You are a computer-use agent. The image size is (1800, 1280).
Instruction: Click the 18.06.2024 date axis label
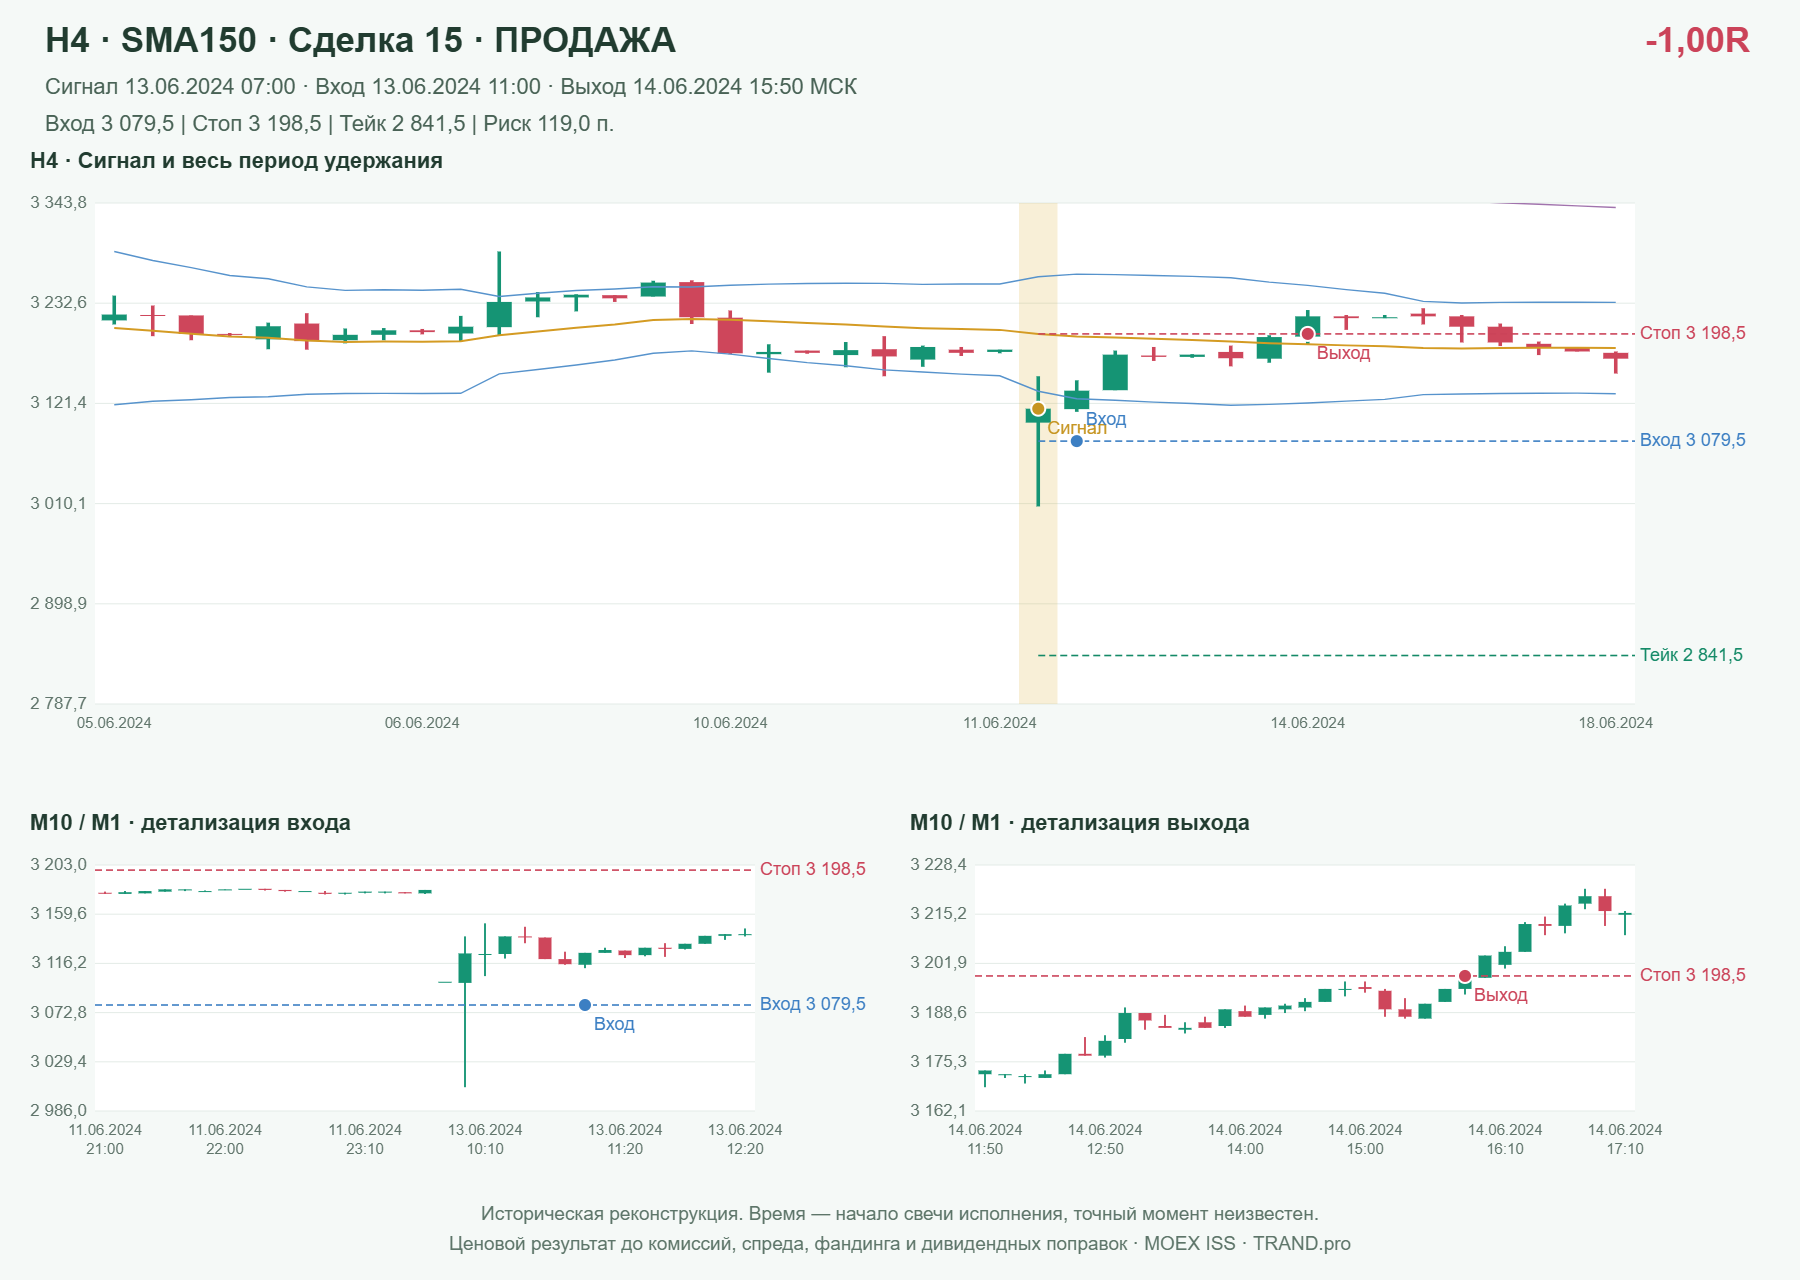pyautogui.click(x=1615, y=723)
